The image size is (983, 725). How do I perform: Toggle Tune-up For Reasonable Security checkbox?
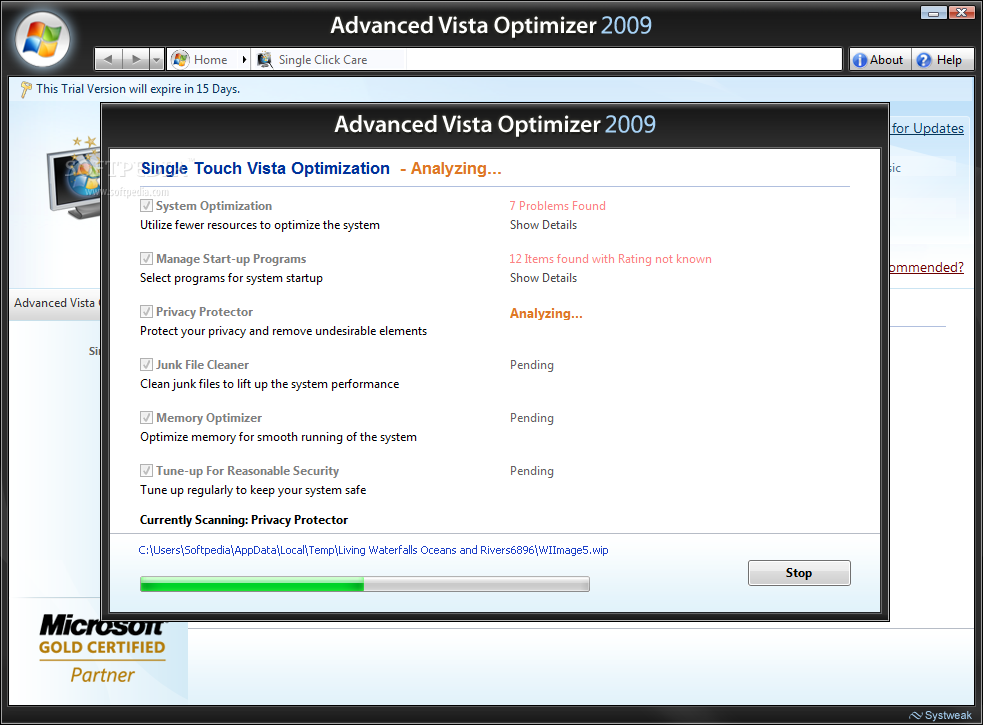(x=146, y=470)
